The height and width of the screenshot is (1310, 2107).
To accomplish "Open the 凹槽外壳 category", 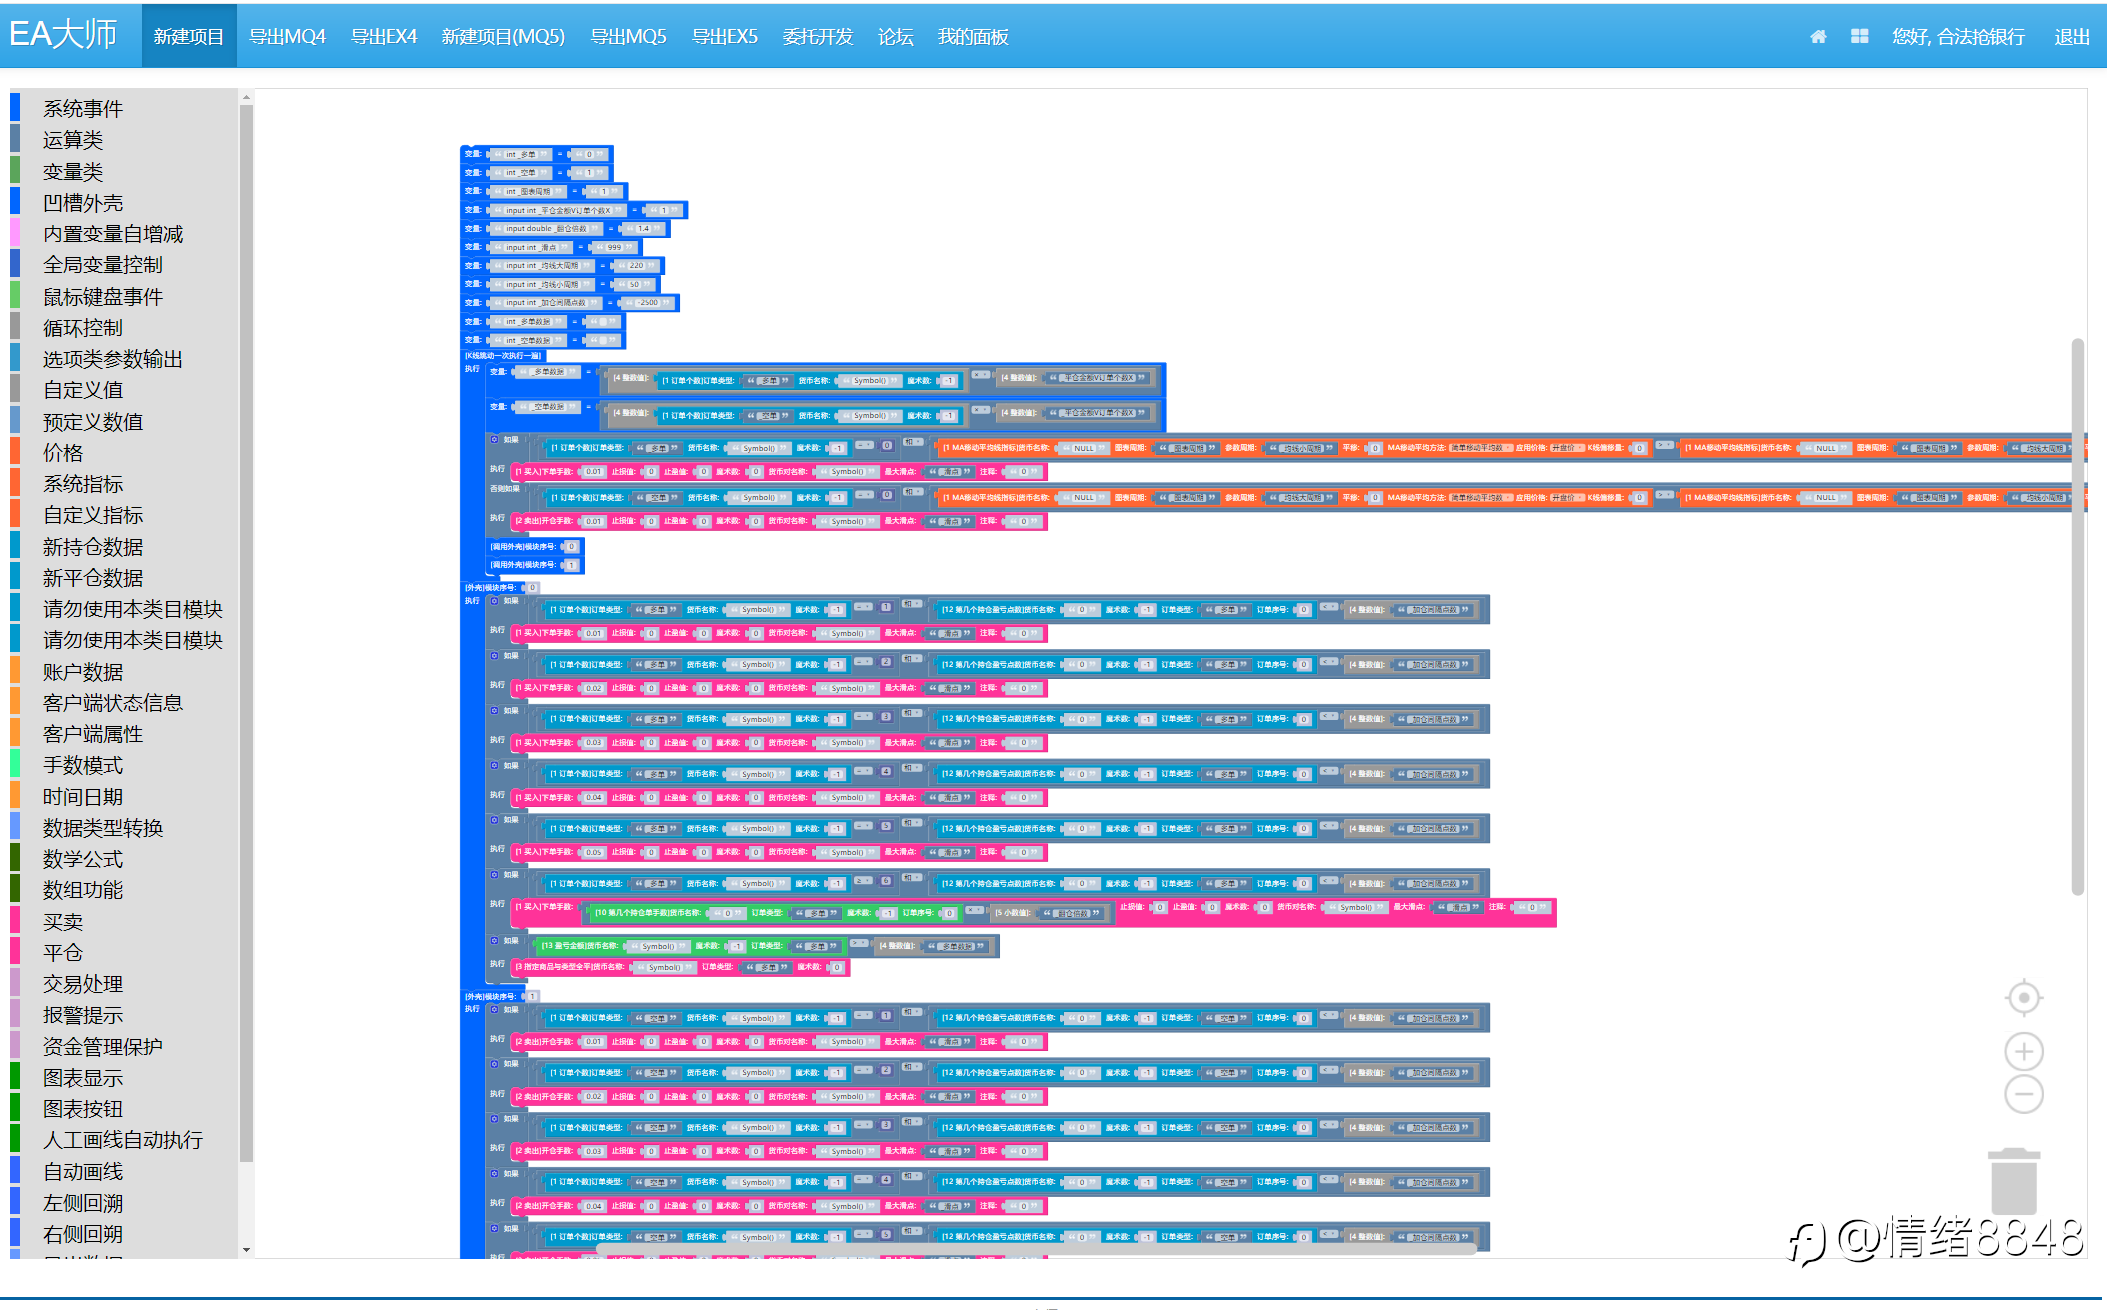I will [83, 203].
